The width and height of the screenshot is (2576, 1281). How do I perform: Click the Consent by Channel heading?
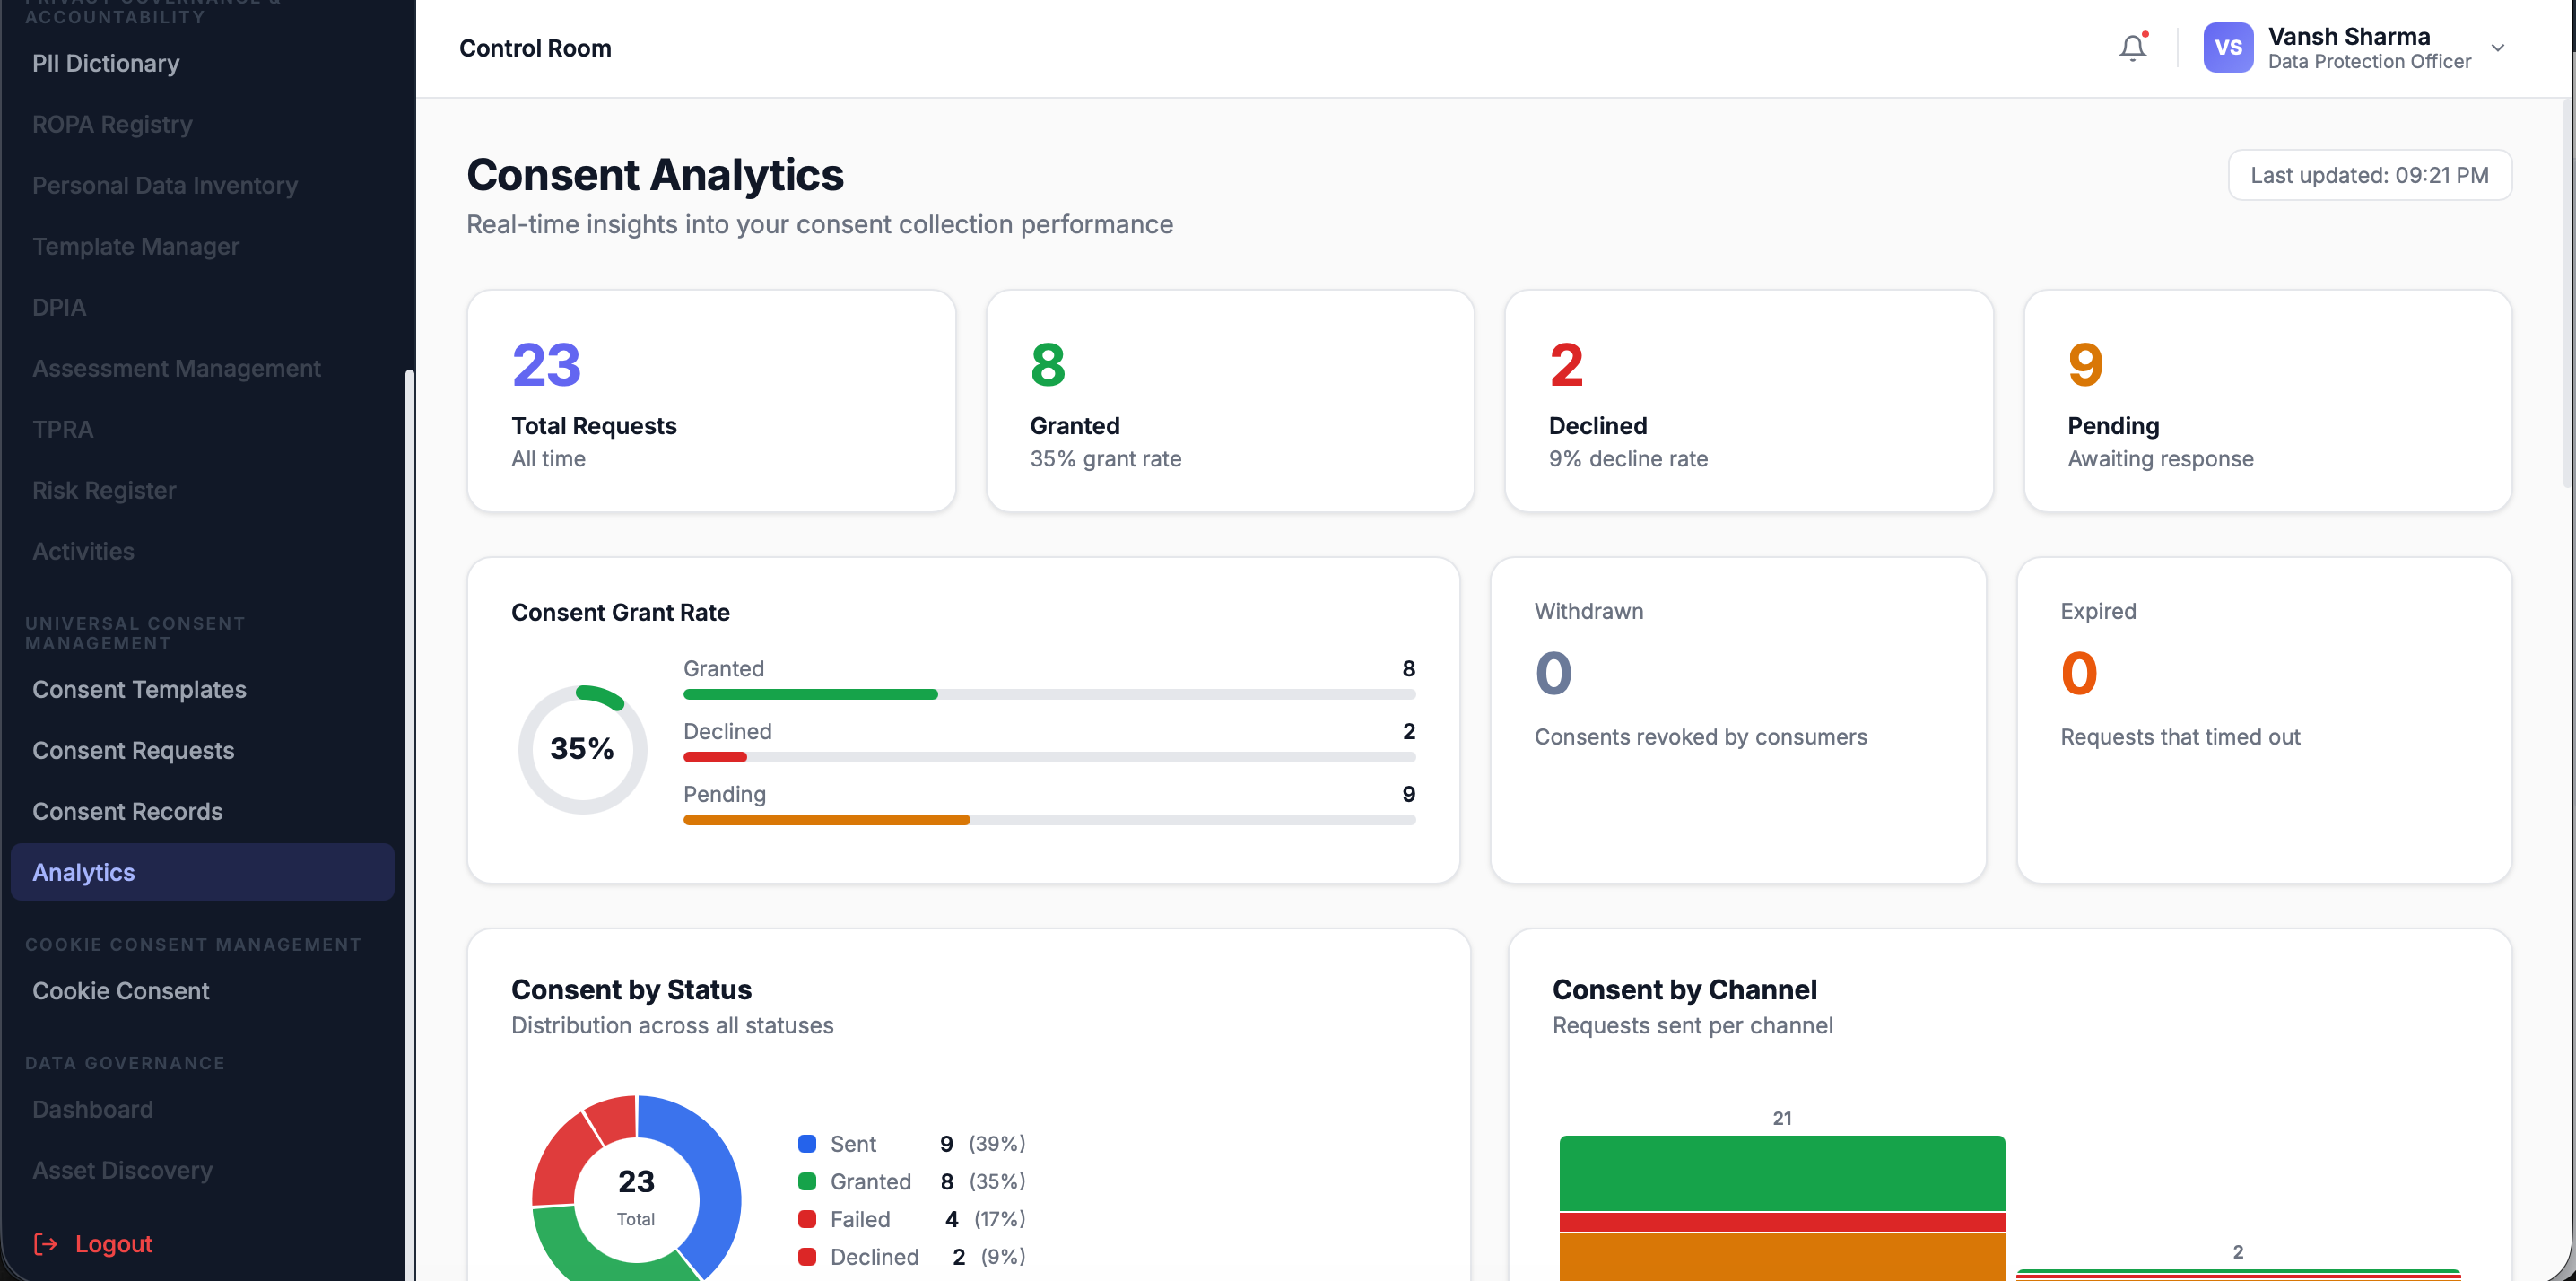pos(1684,989)
